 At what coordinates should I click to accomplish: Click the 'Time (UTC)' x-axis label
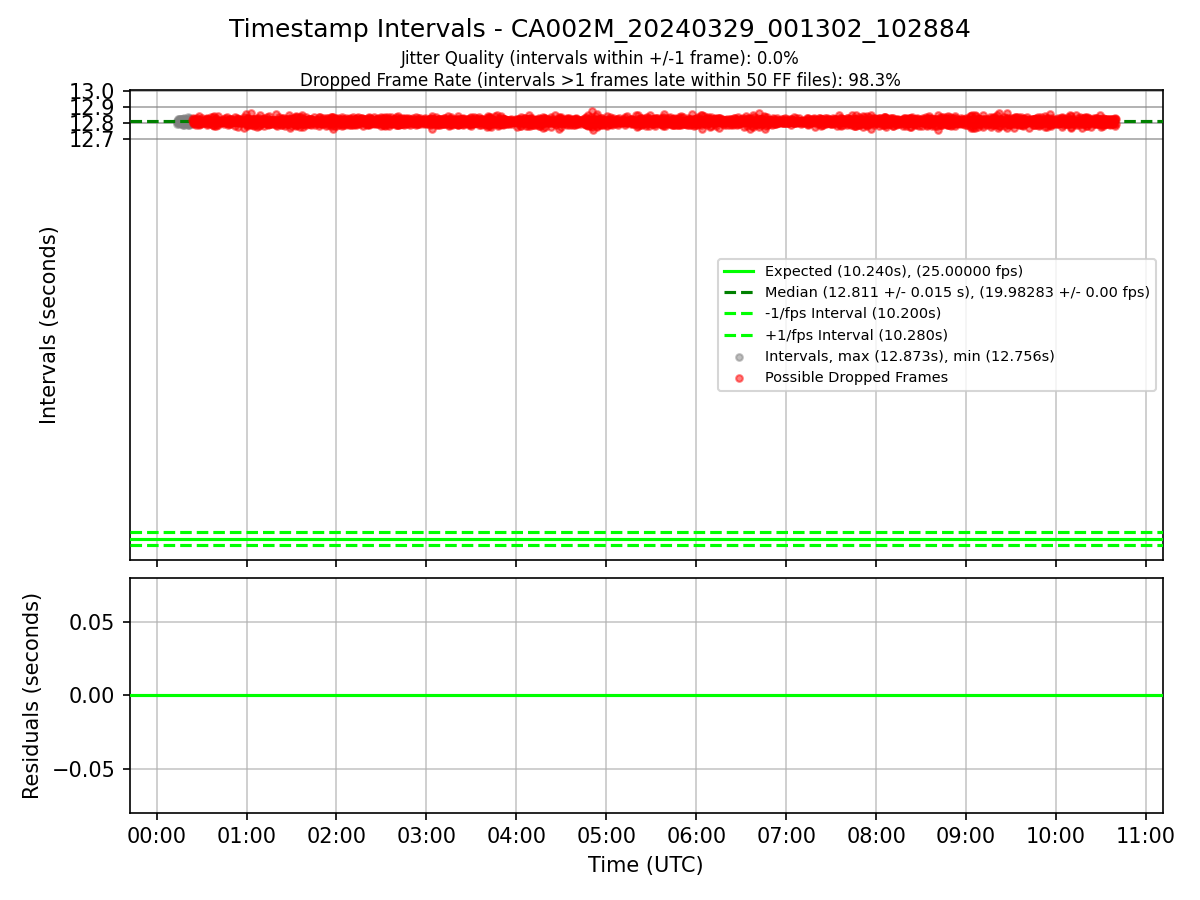pyautogui.click(x=645, y=865)
